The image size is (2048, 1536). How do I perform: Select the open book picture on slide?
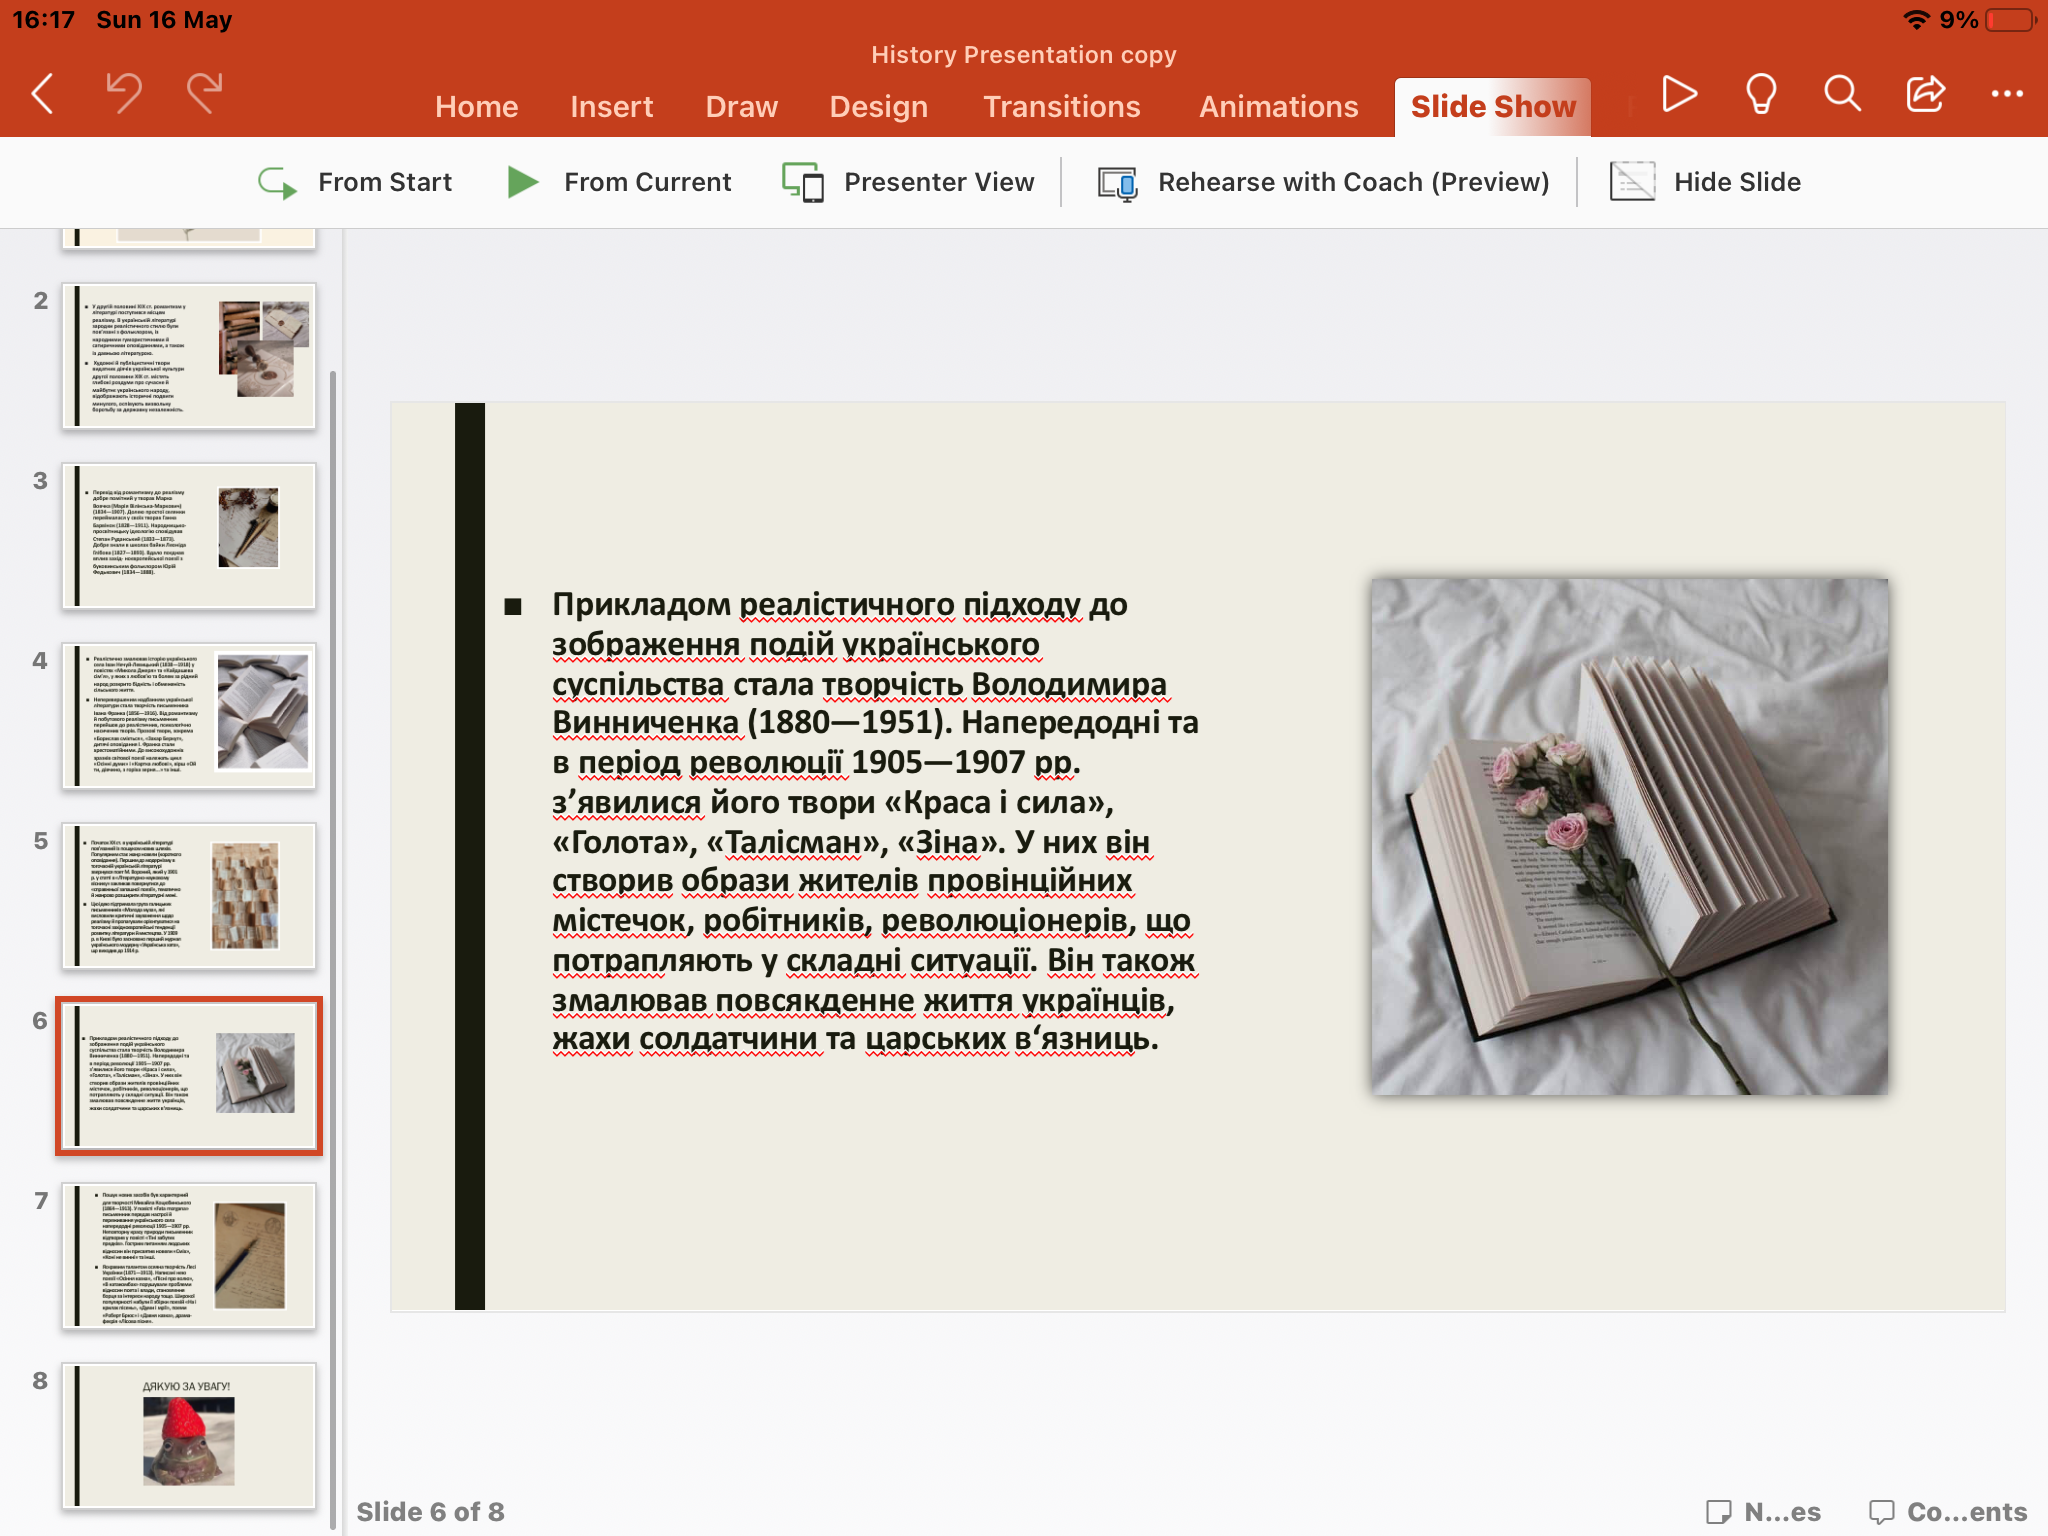coord(1630,836)
